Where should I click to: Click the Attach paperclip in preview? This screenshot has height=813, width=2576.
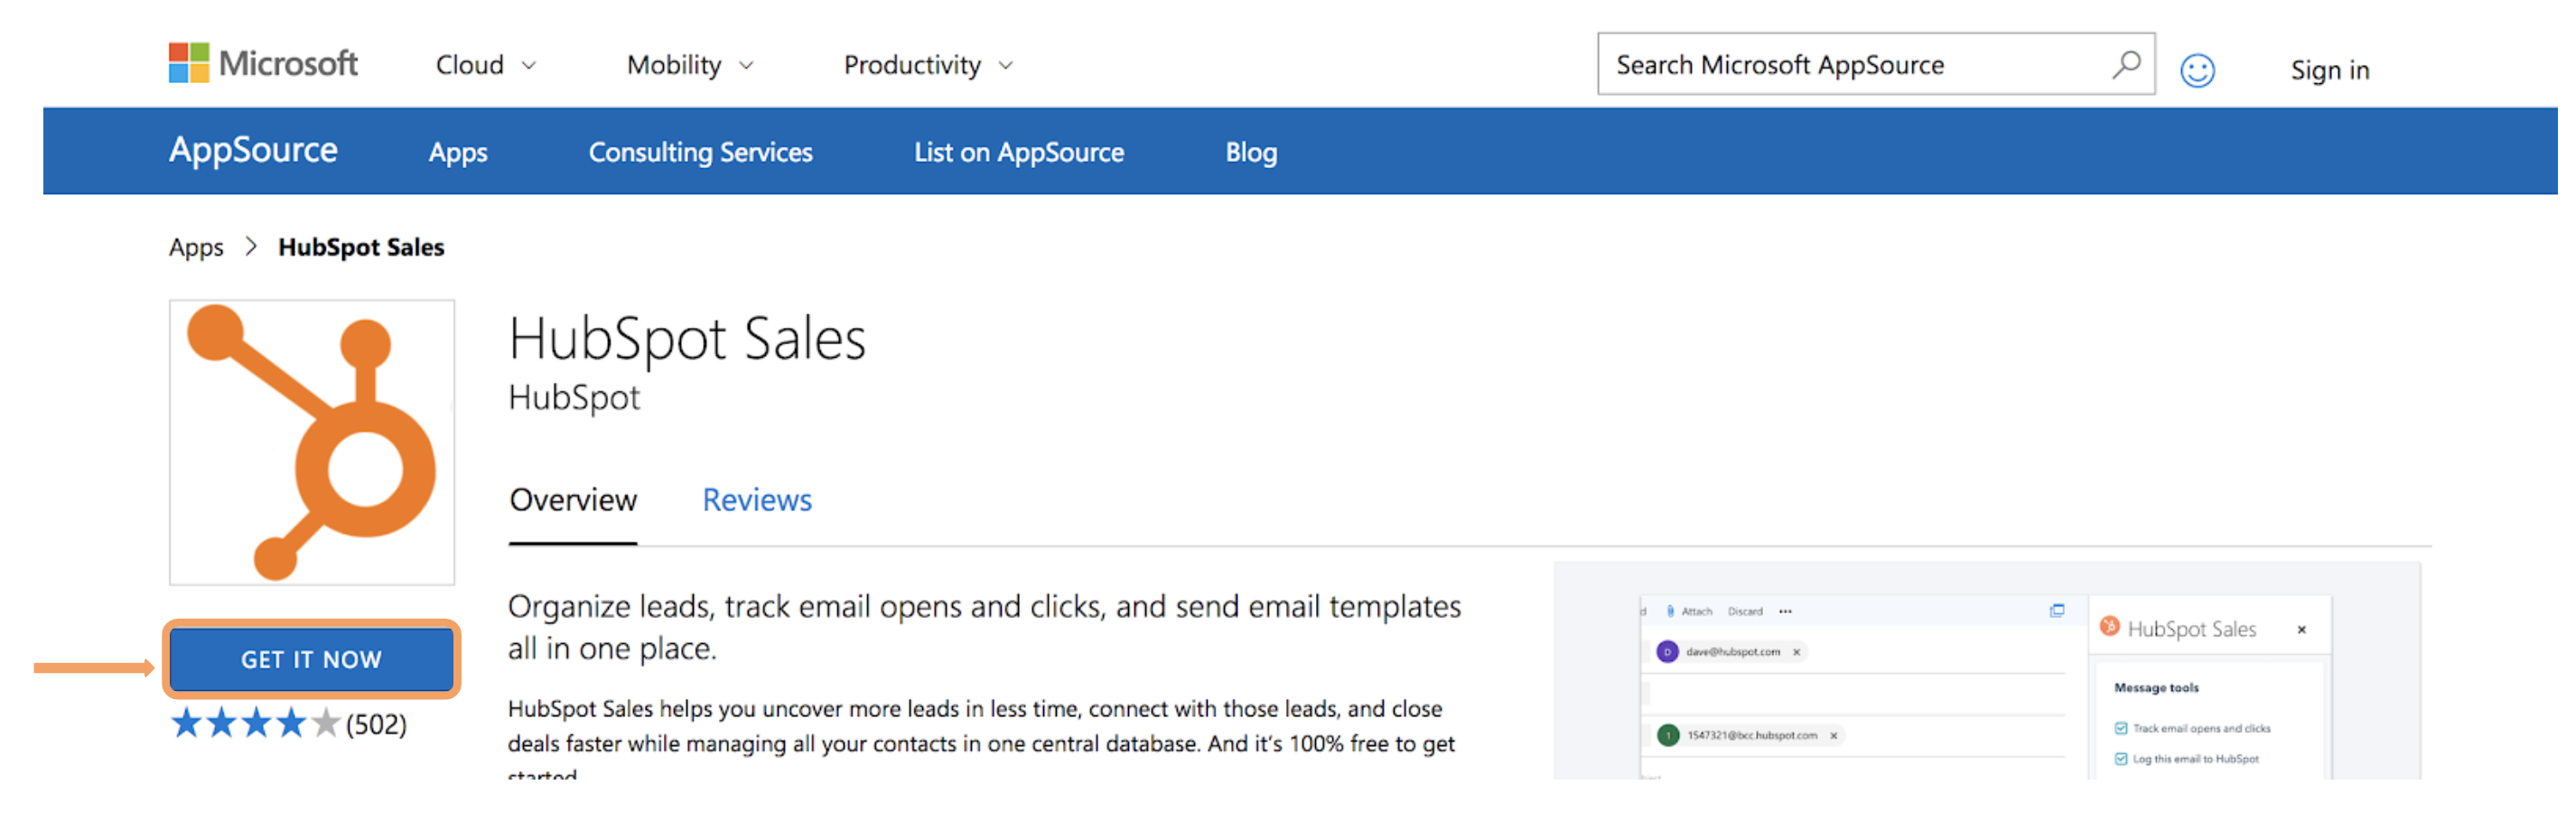pos(1670,611)
